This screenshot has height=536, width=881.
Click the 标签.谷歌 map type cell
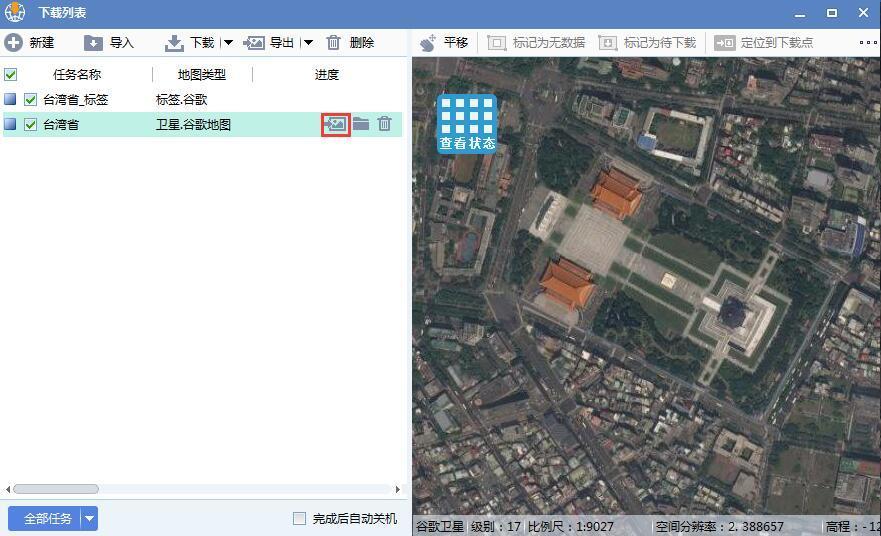pyautogui.click(x=181, y=100)
